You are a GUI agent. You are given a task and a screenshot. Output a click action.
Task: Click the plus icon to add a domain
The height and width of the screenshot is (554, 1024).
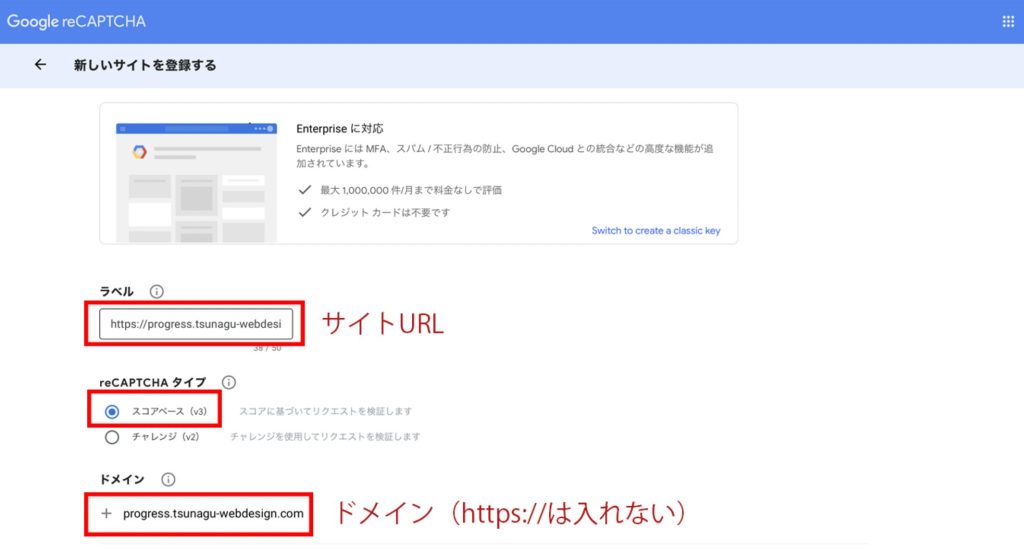point(106,513)
